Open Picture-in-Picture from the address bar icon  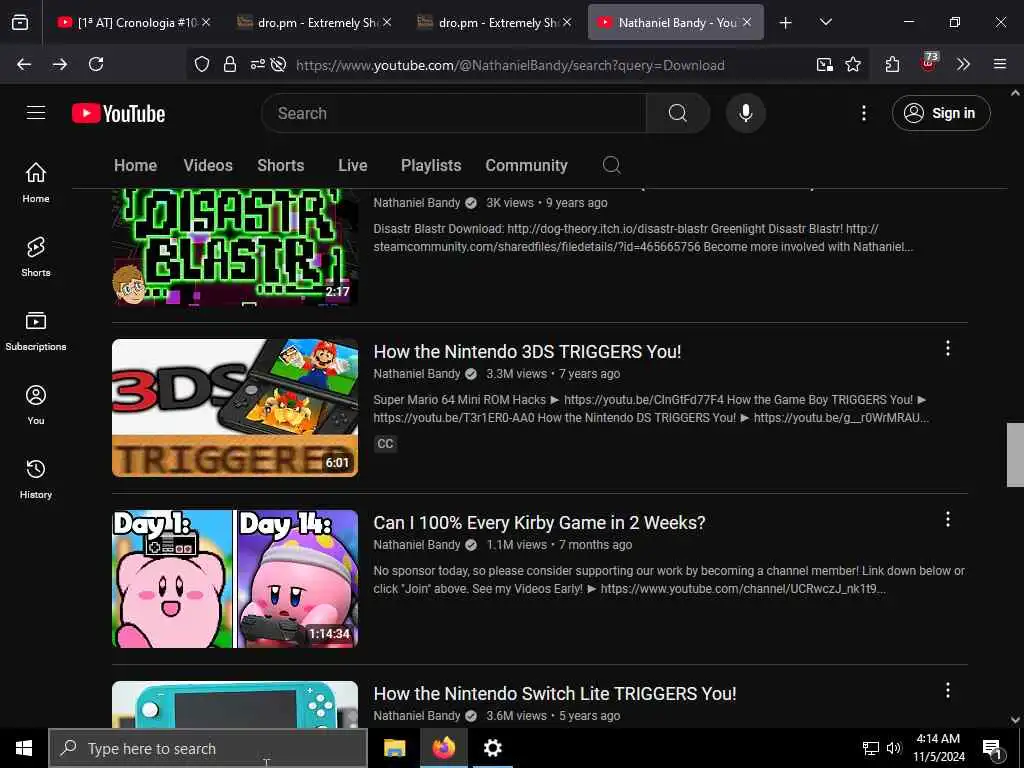825,64
